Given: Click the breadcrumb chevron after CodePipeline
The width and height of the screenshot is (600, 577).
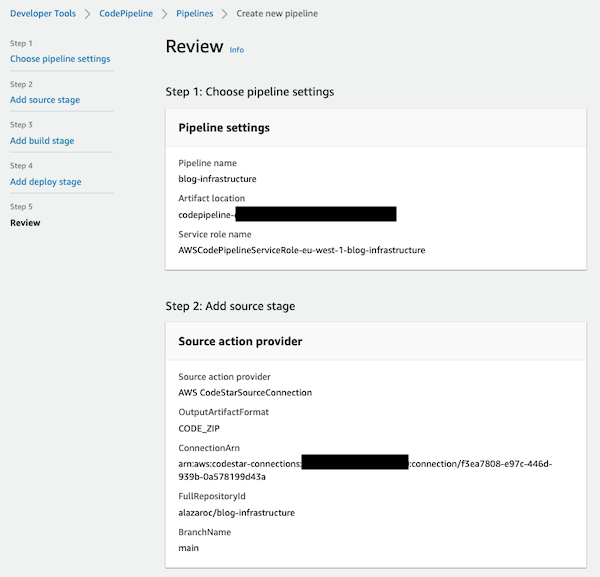Looking at the screenshot, I should point(165,14).
